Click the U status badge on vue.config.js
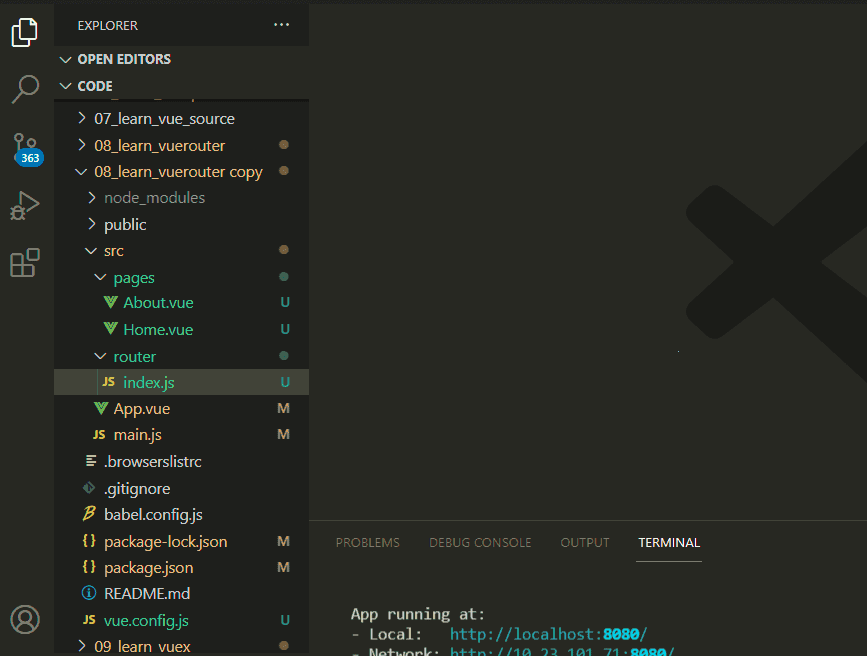 285,620
